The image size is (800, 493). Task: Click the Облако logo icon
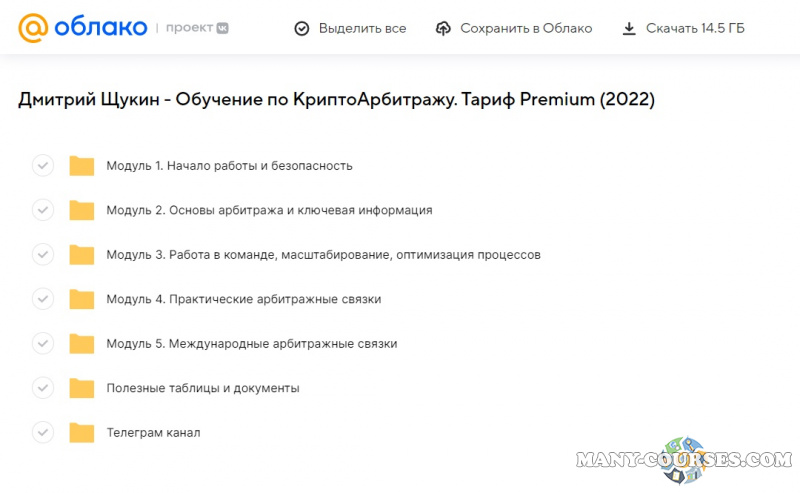click(34, 28)
